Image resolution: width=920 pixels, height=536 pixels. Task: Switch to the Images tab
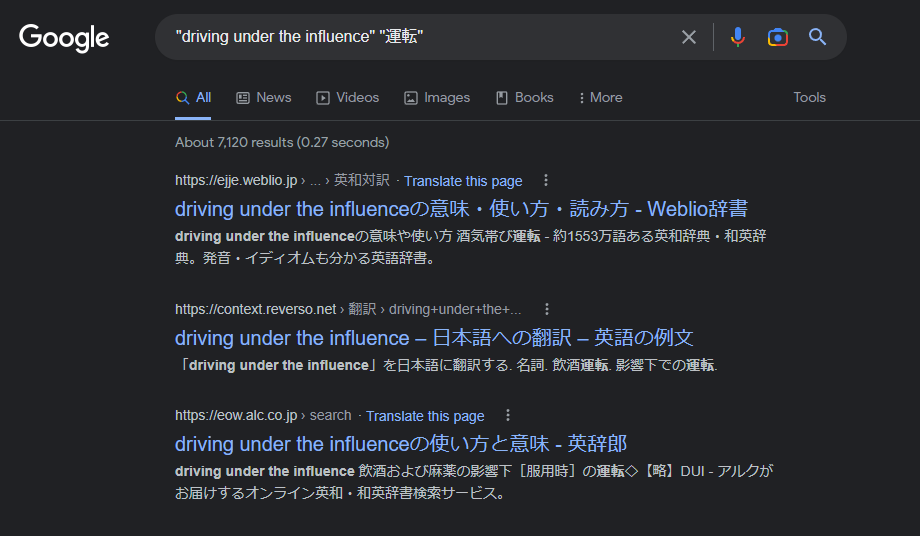pos(437,98)
